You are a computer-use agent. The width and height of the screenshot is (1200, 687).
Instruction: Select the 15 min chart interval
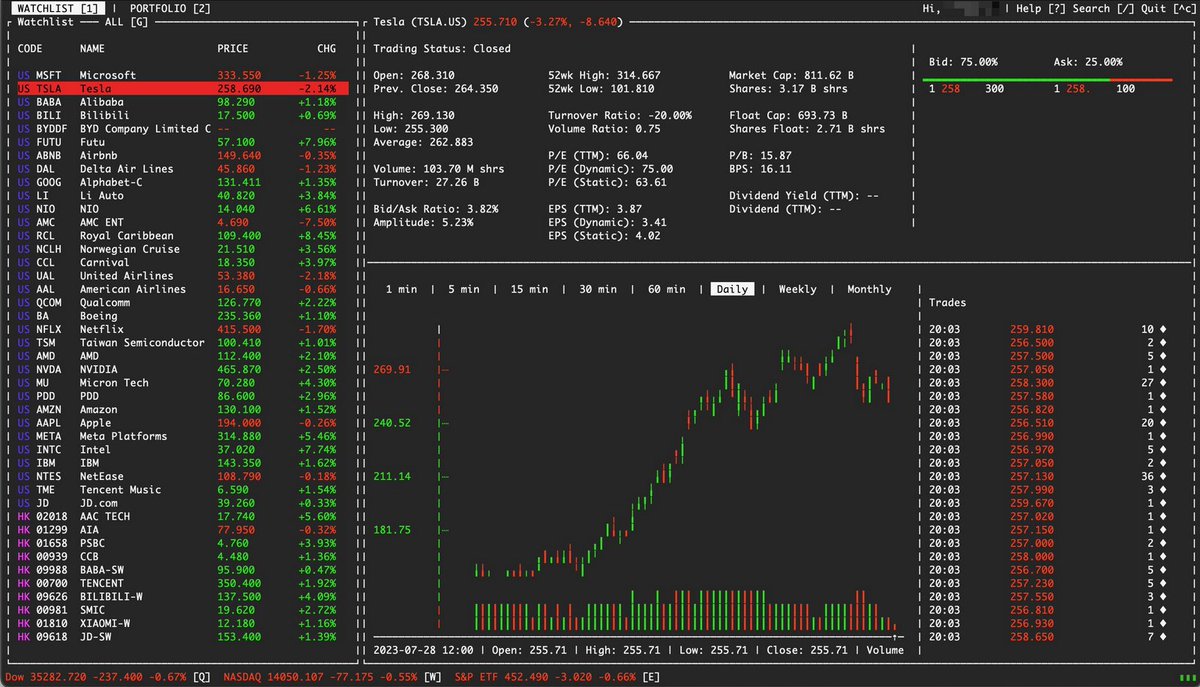(529, 289)
